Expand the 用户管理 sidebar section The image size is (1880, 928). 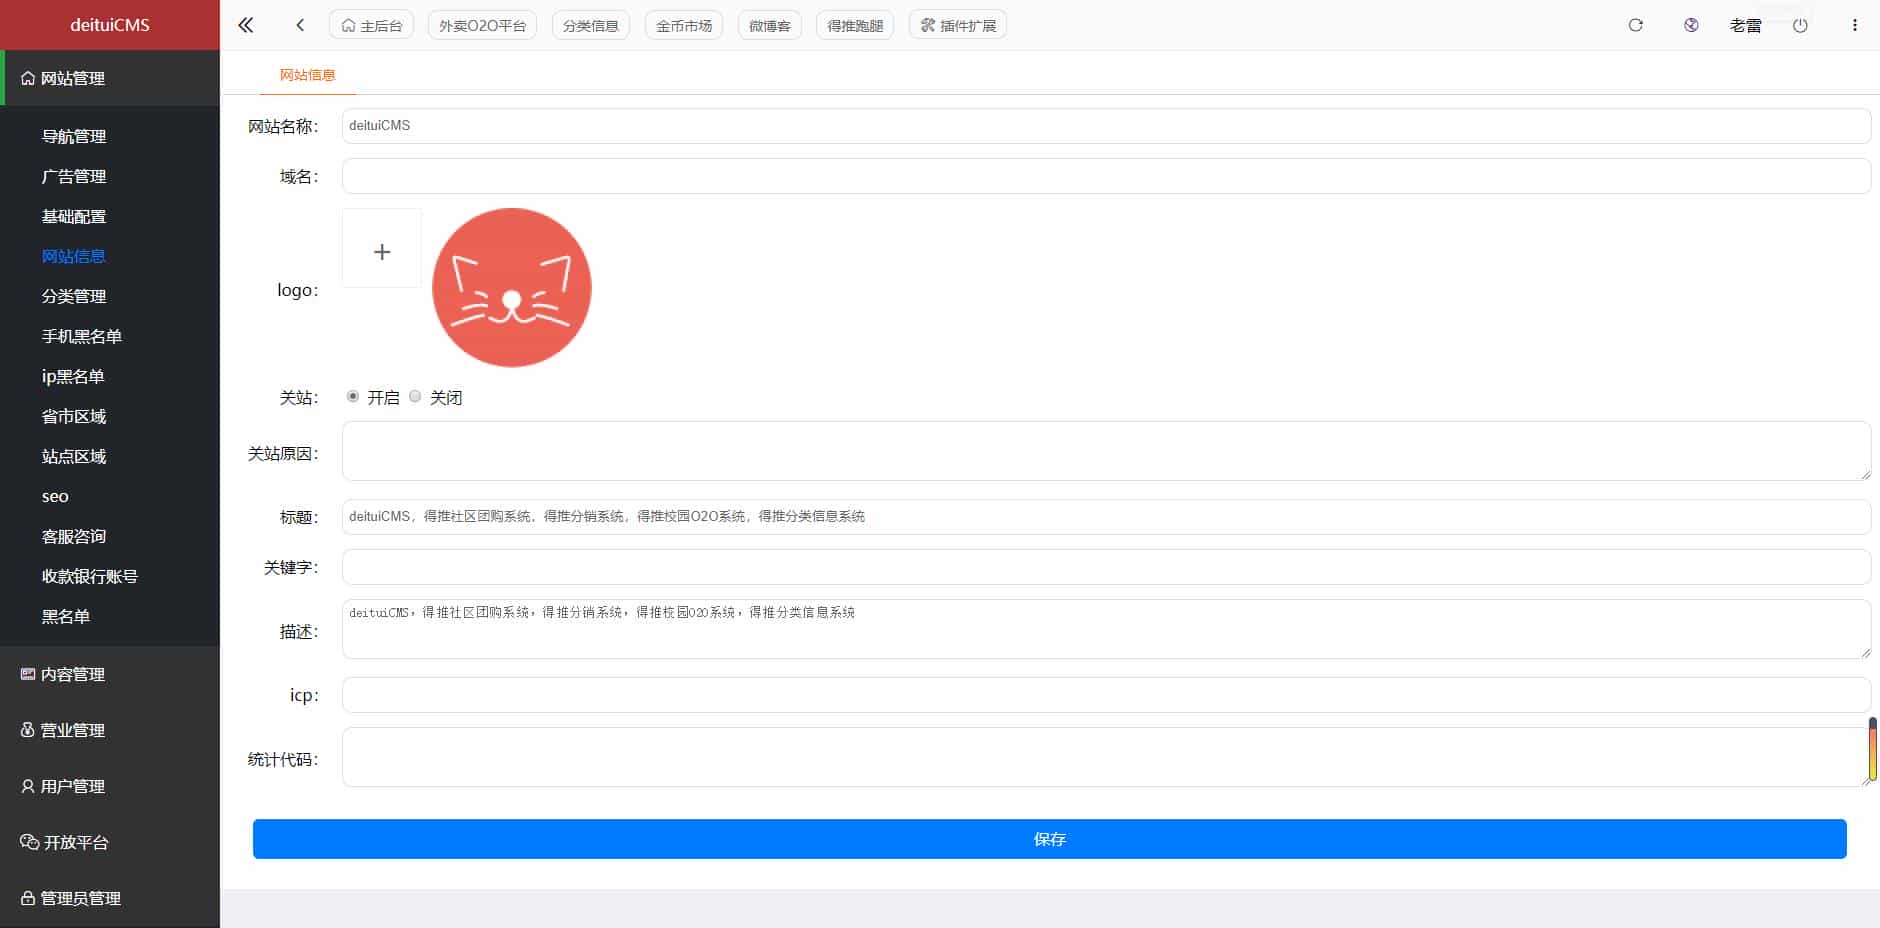click(110, 786)
